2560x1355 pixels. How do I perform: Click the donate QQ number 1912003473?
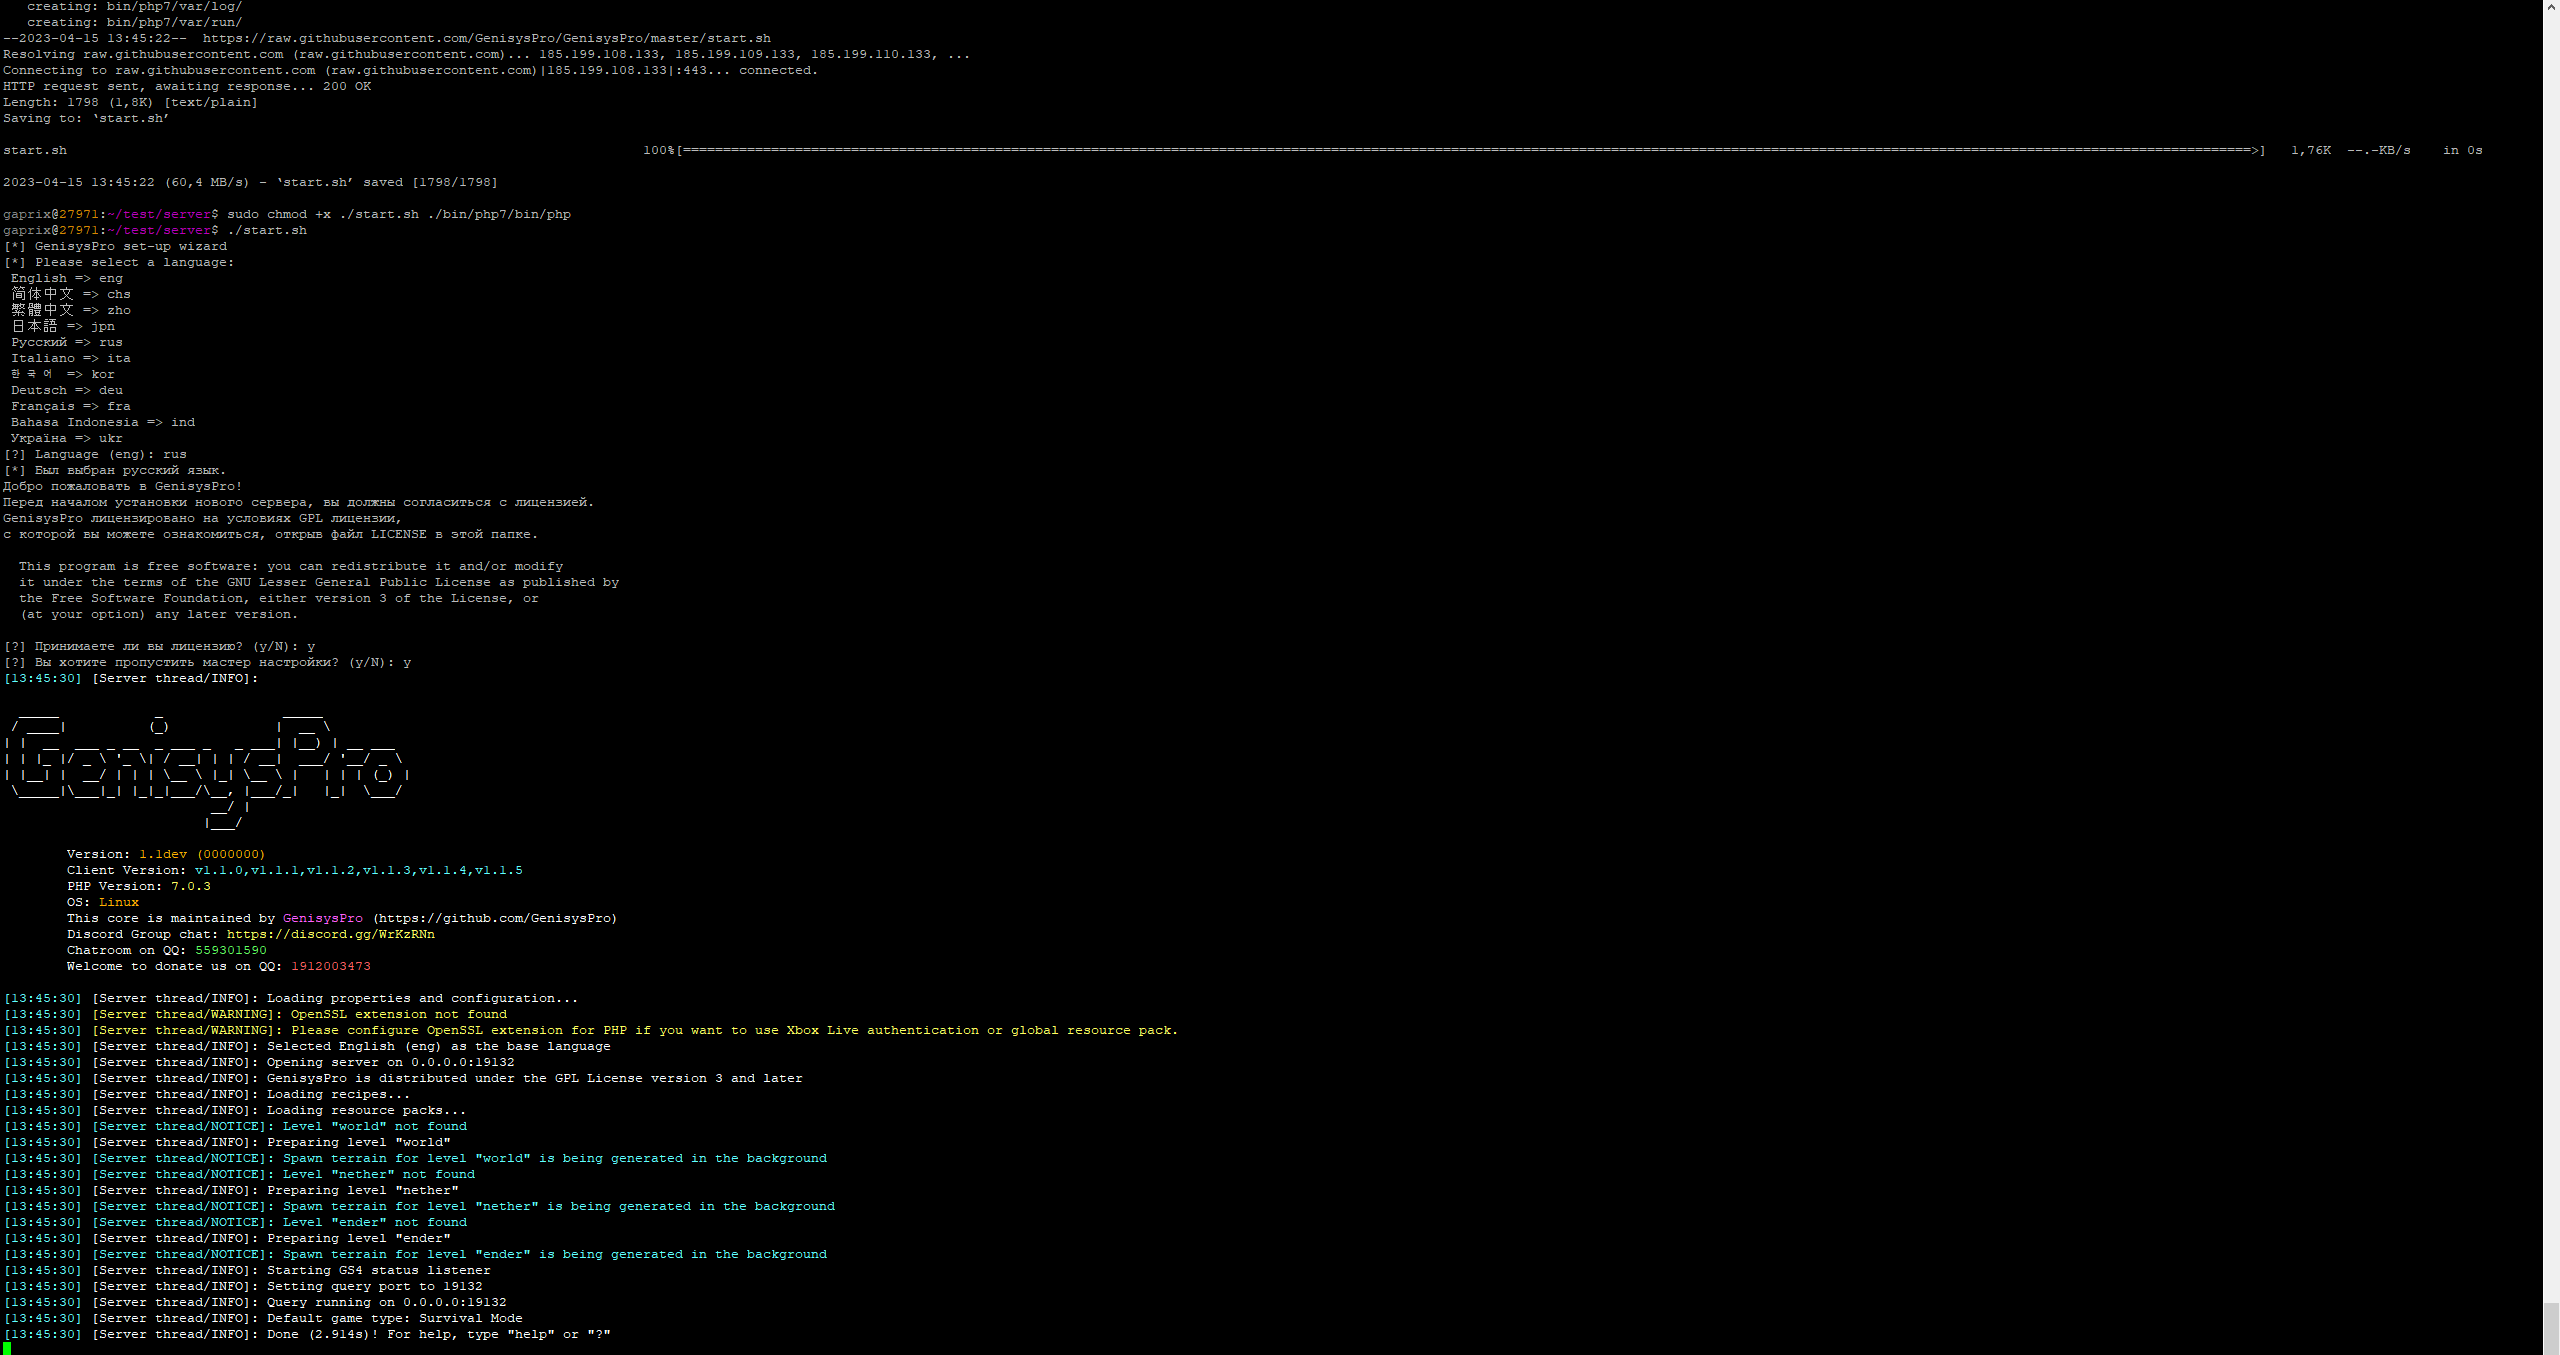point(330,966)
